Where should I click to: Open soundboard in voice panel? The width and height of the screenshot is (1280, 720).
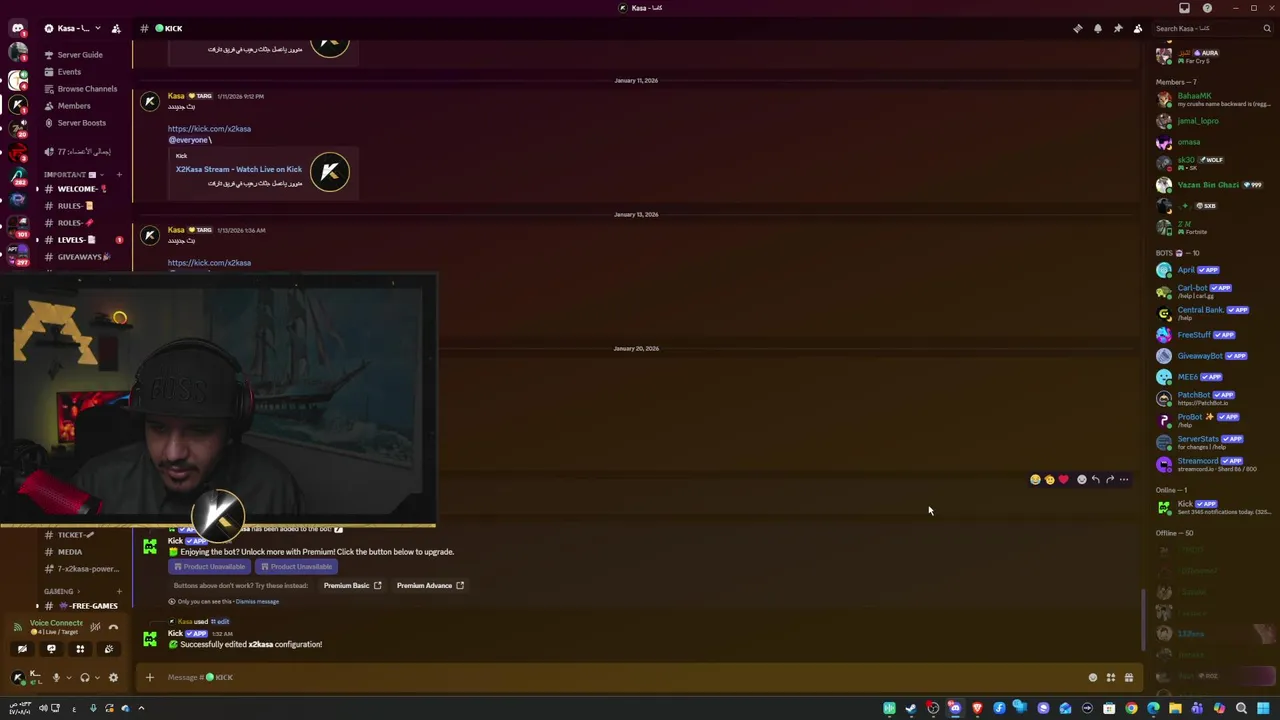(x=109, y=649)
